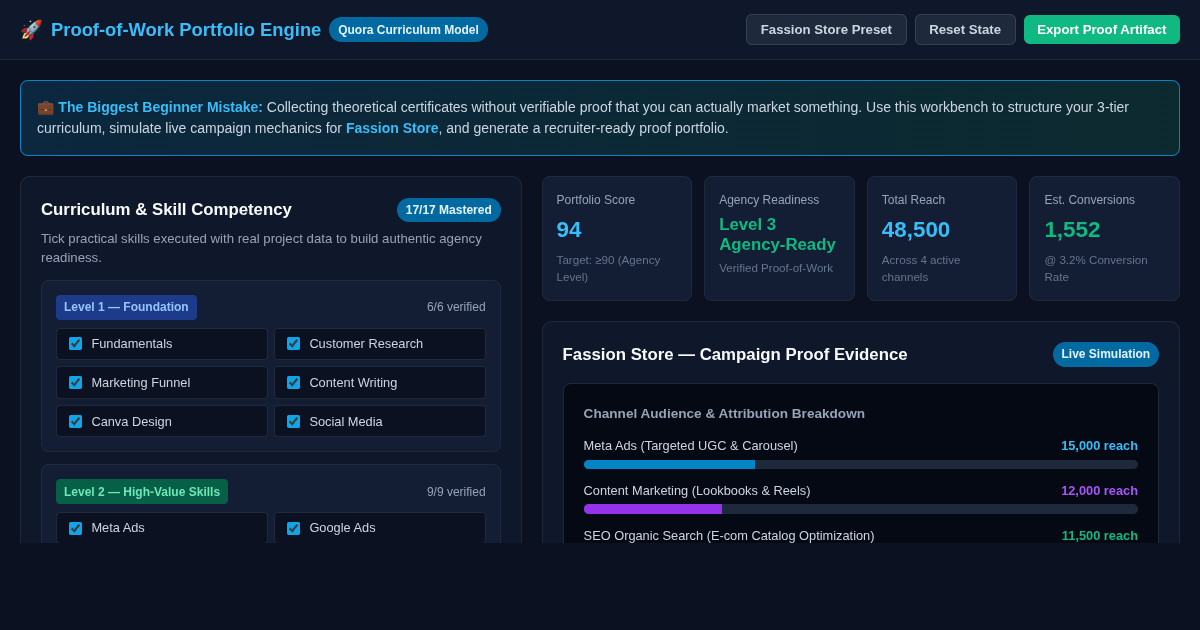Click Content Marketing (Lookbooks & Reels) label
The width and height of the screenshot is (1200, 630).
pos(697,491)
